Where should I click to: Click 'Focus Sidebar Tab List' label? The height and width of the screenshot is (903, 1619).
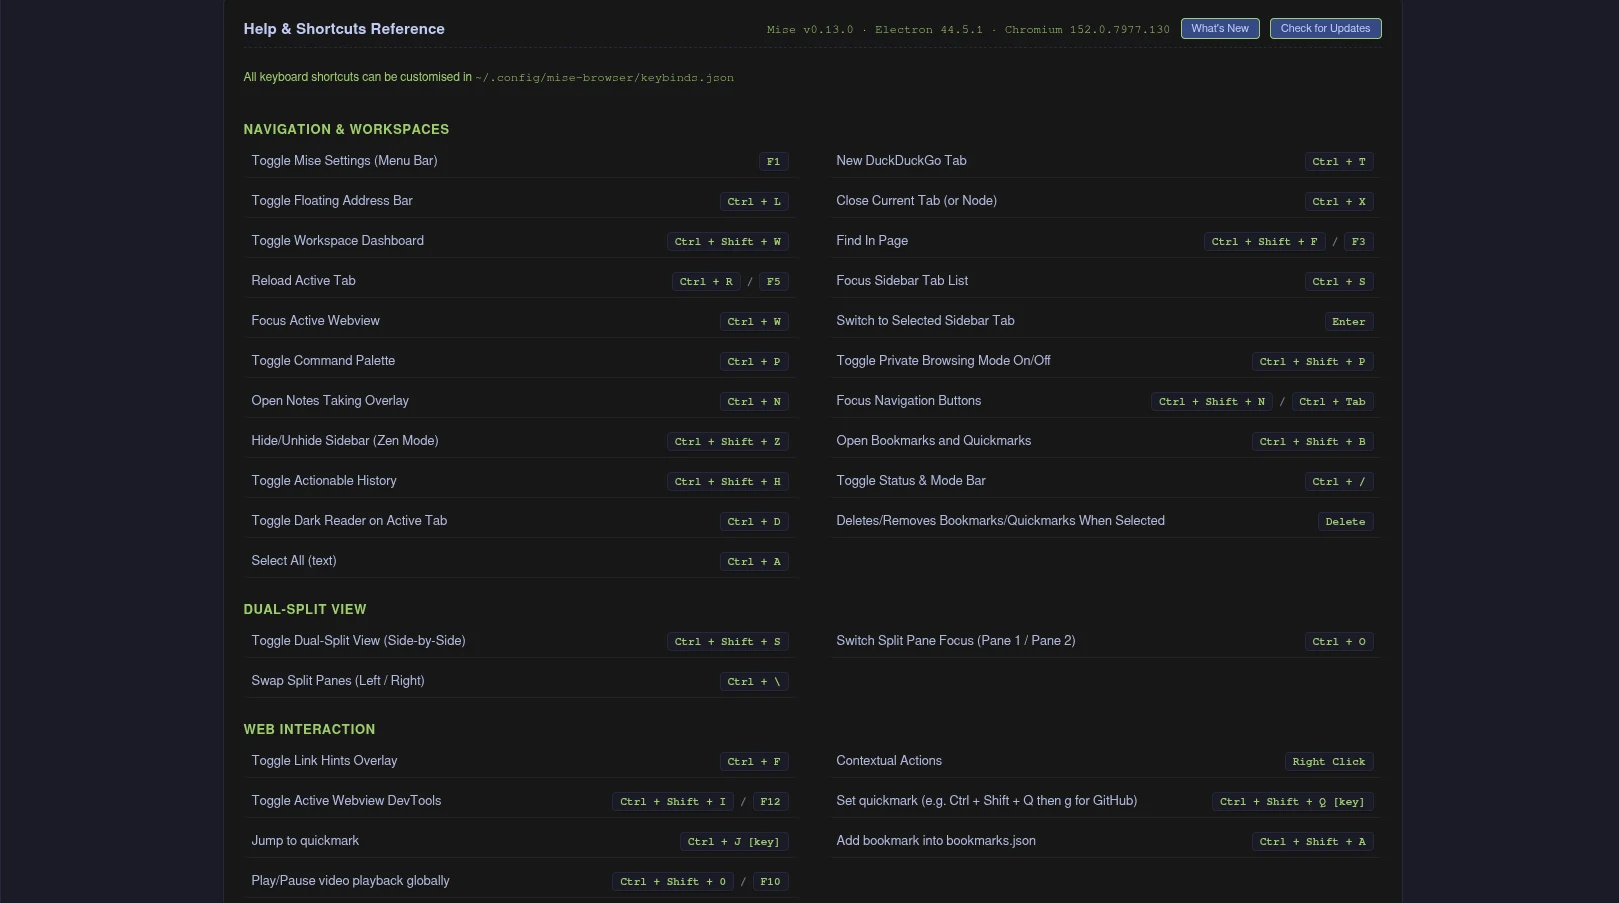pos(902,281)
